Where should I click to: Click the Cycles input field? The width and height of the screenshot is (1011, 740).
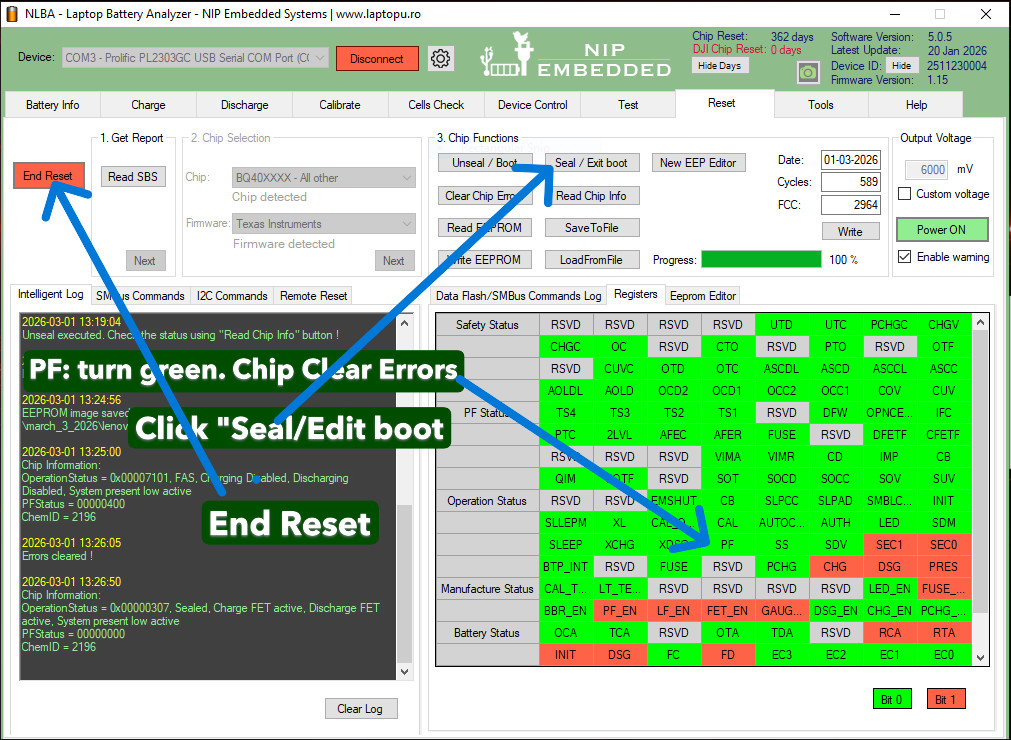[850, 182]
